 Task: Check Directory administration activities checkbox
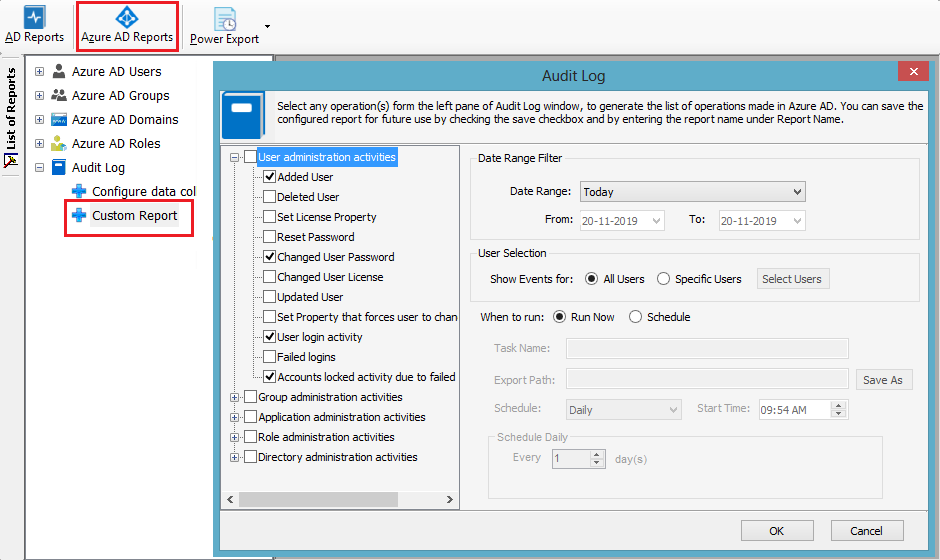pyautogui.click(x=251, y=457)
